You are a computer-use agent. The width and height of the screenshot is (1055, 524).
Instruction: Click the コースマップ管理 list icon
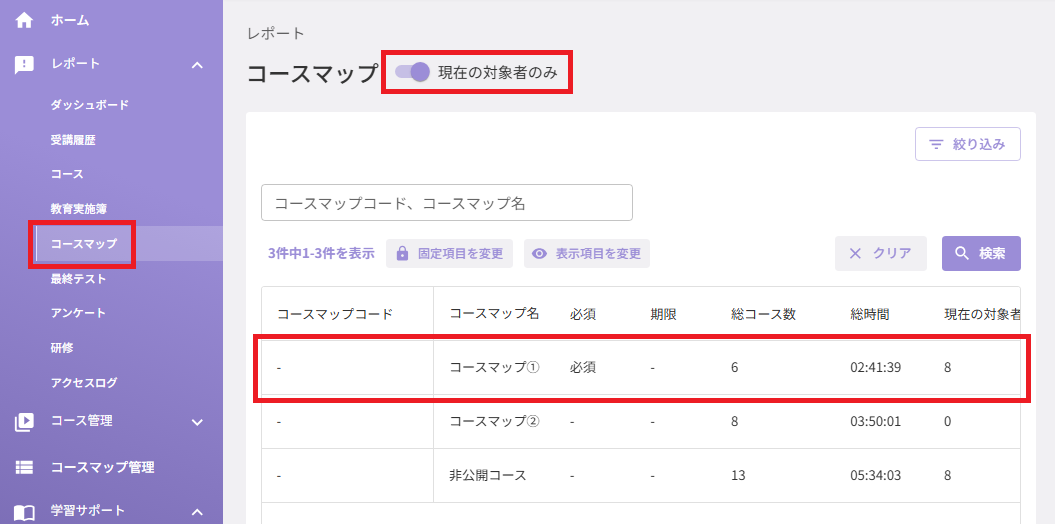(24, 467)
